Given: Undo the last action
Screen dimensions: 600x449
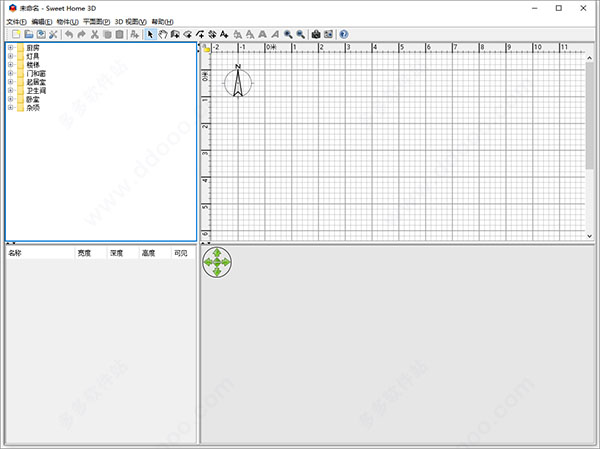Looking at the screenshot, I should 69,34.
